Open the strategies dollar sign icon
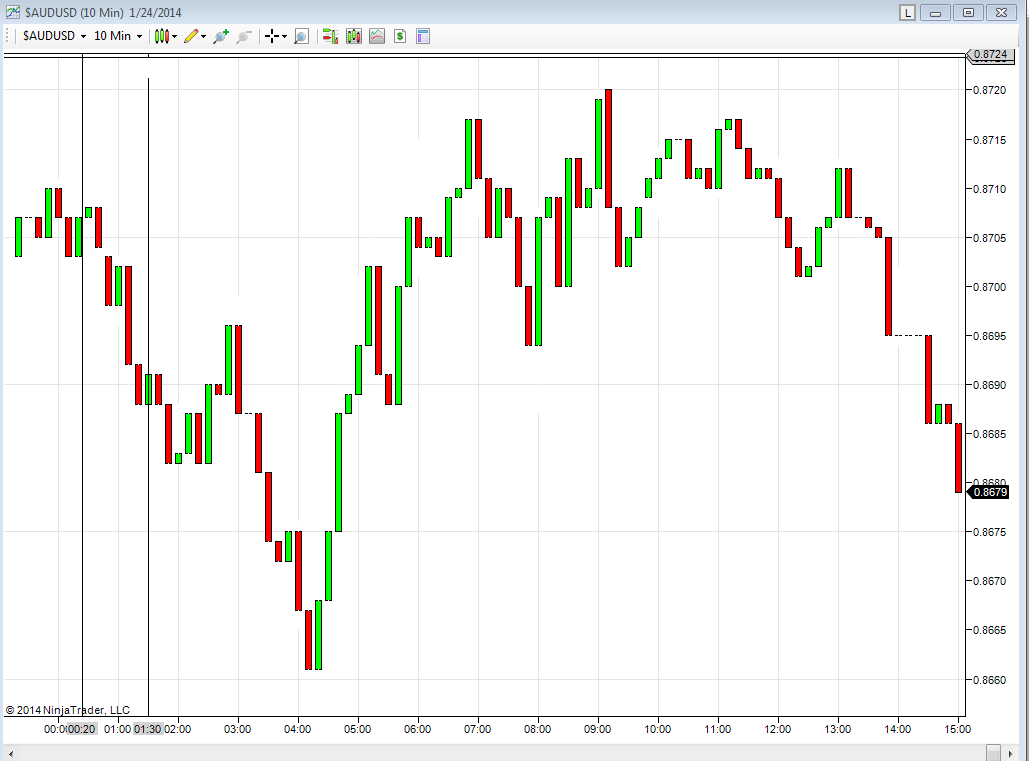The height and width of the screenshot is (761, 1029). point(400,36)
